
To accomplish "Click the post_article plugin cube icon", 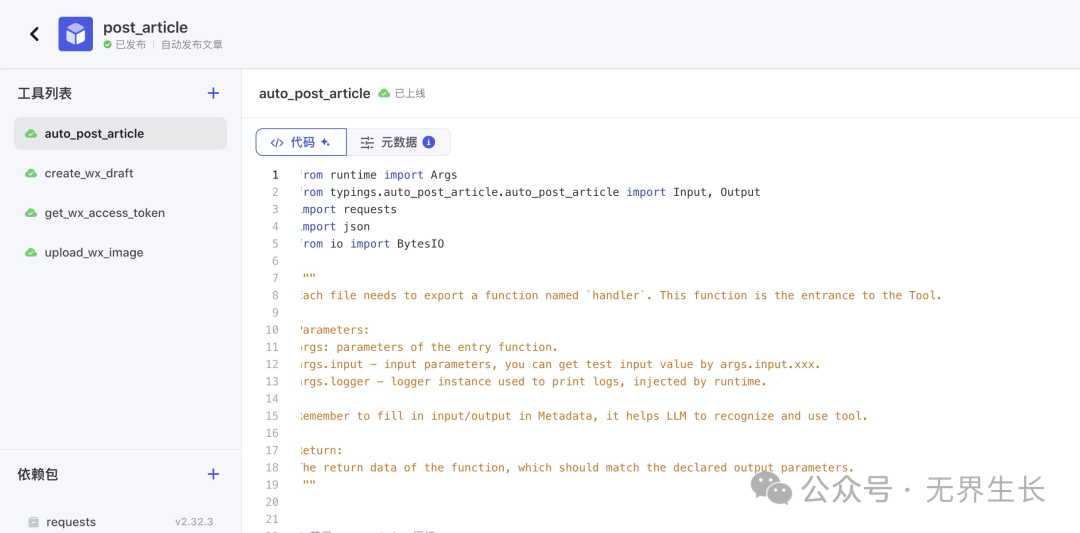I will [75, 34].
